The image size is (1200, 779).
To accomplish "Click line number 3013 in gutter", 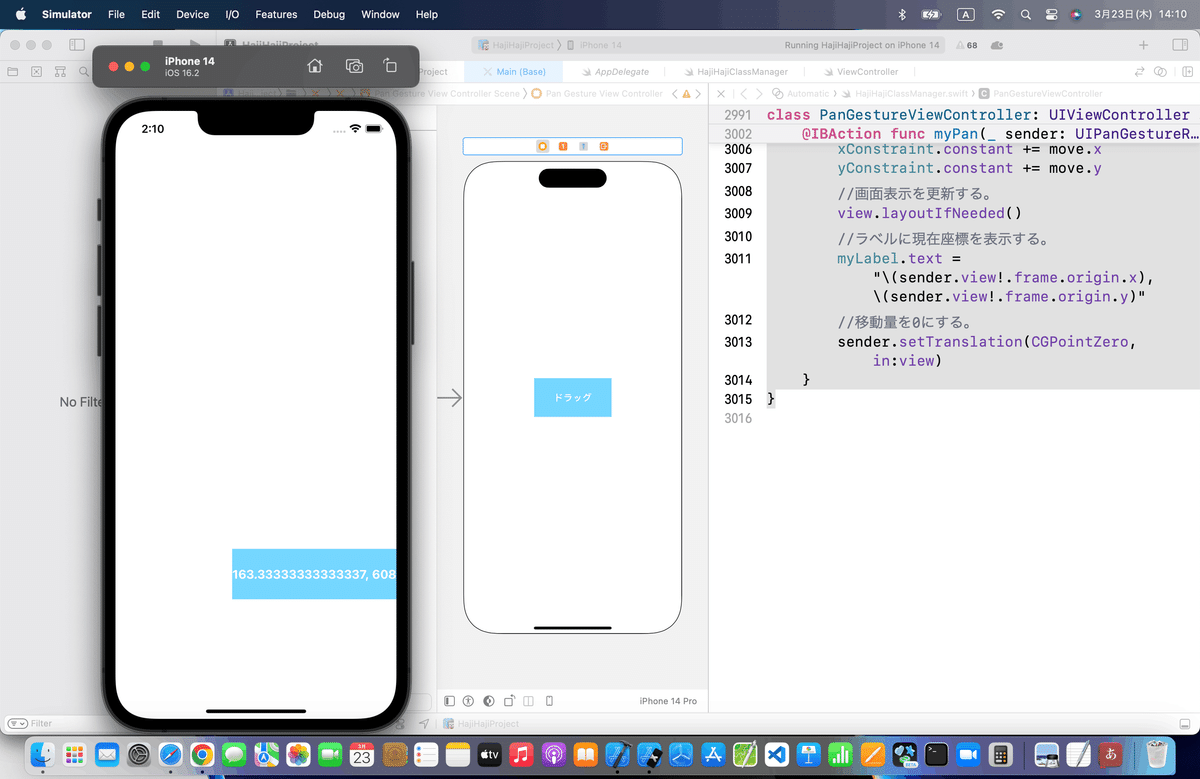I will [x=737, y=342].
